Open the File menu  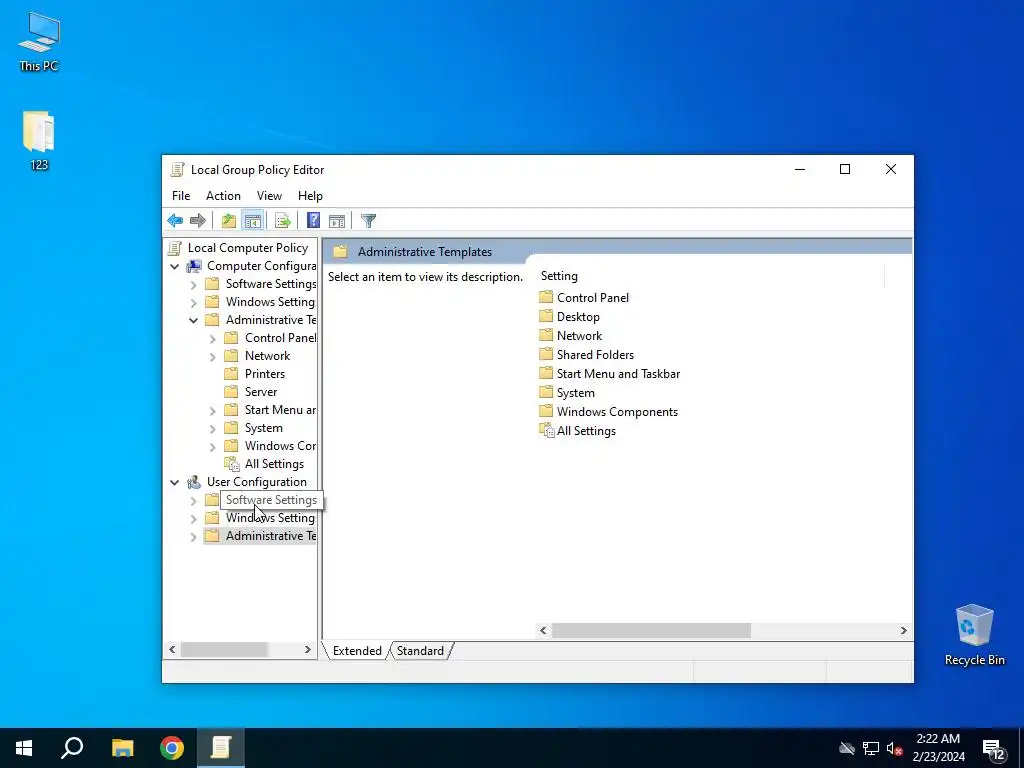click(x=181, y=196)
